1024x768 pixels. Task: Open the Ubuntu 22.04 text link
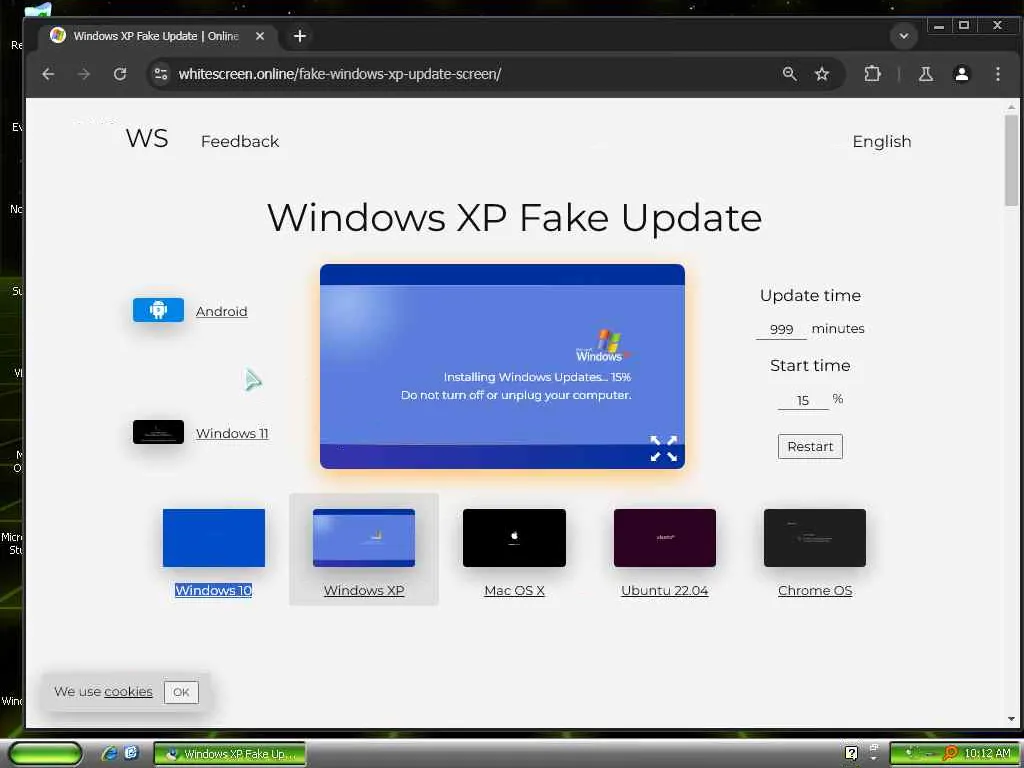click(x=665, y=590)
